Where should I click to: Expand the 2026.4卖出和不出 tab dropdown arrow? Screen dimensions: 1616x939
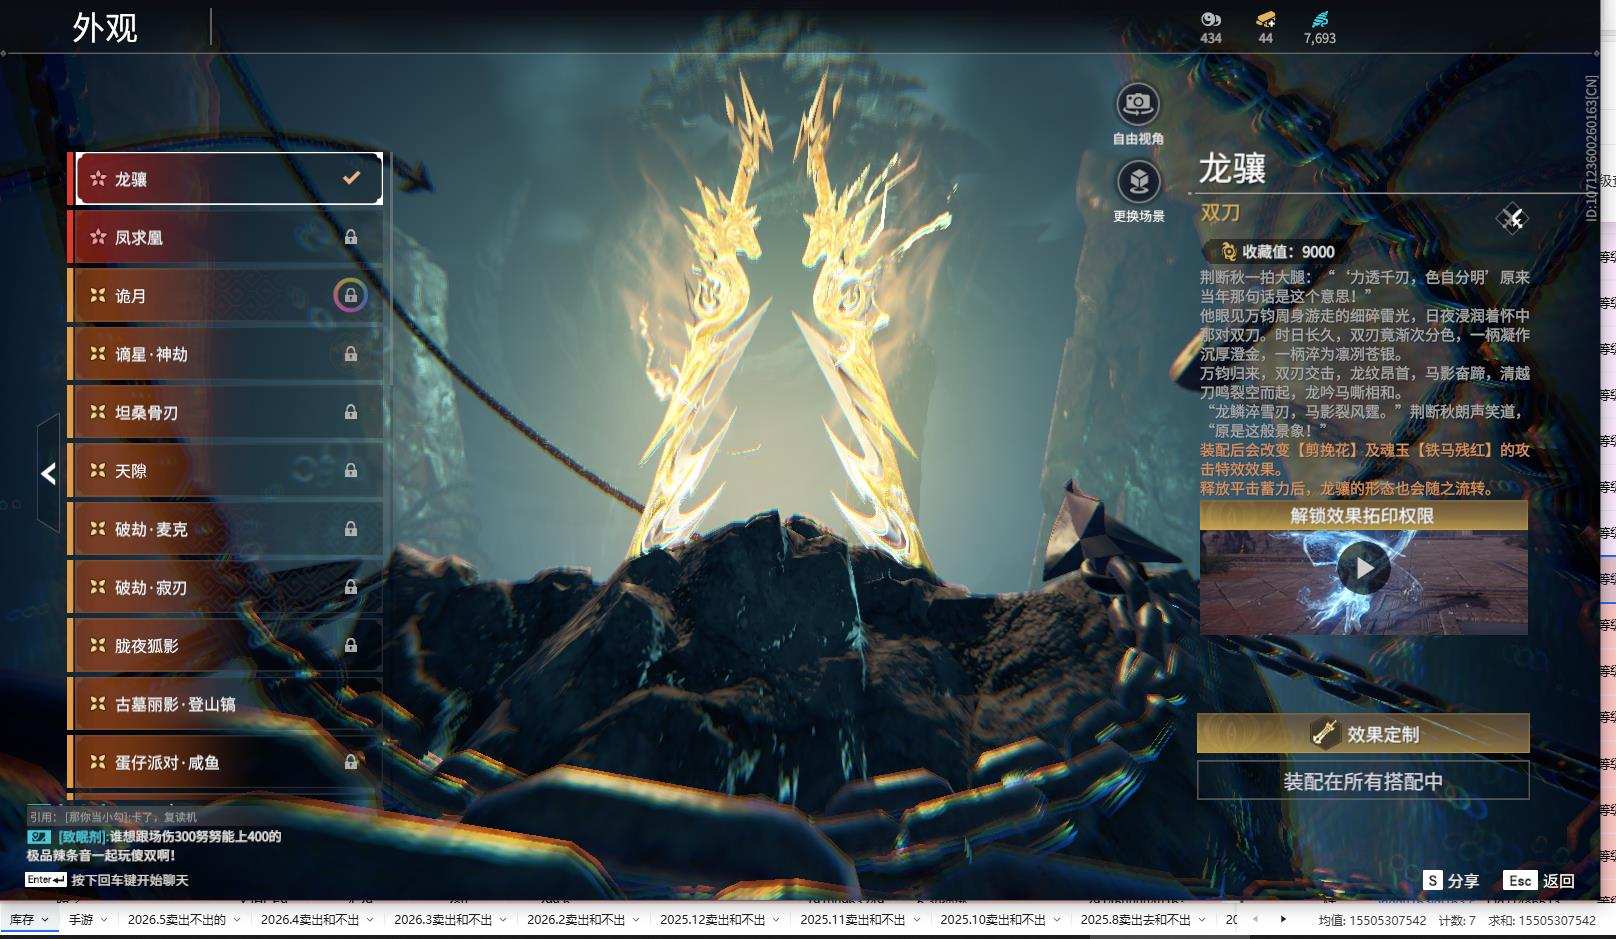click(370, 920)
